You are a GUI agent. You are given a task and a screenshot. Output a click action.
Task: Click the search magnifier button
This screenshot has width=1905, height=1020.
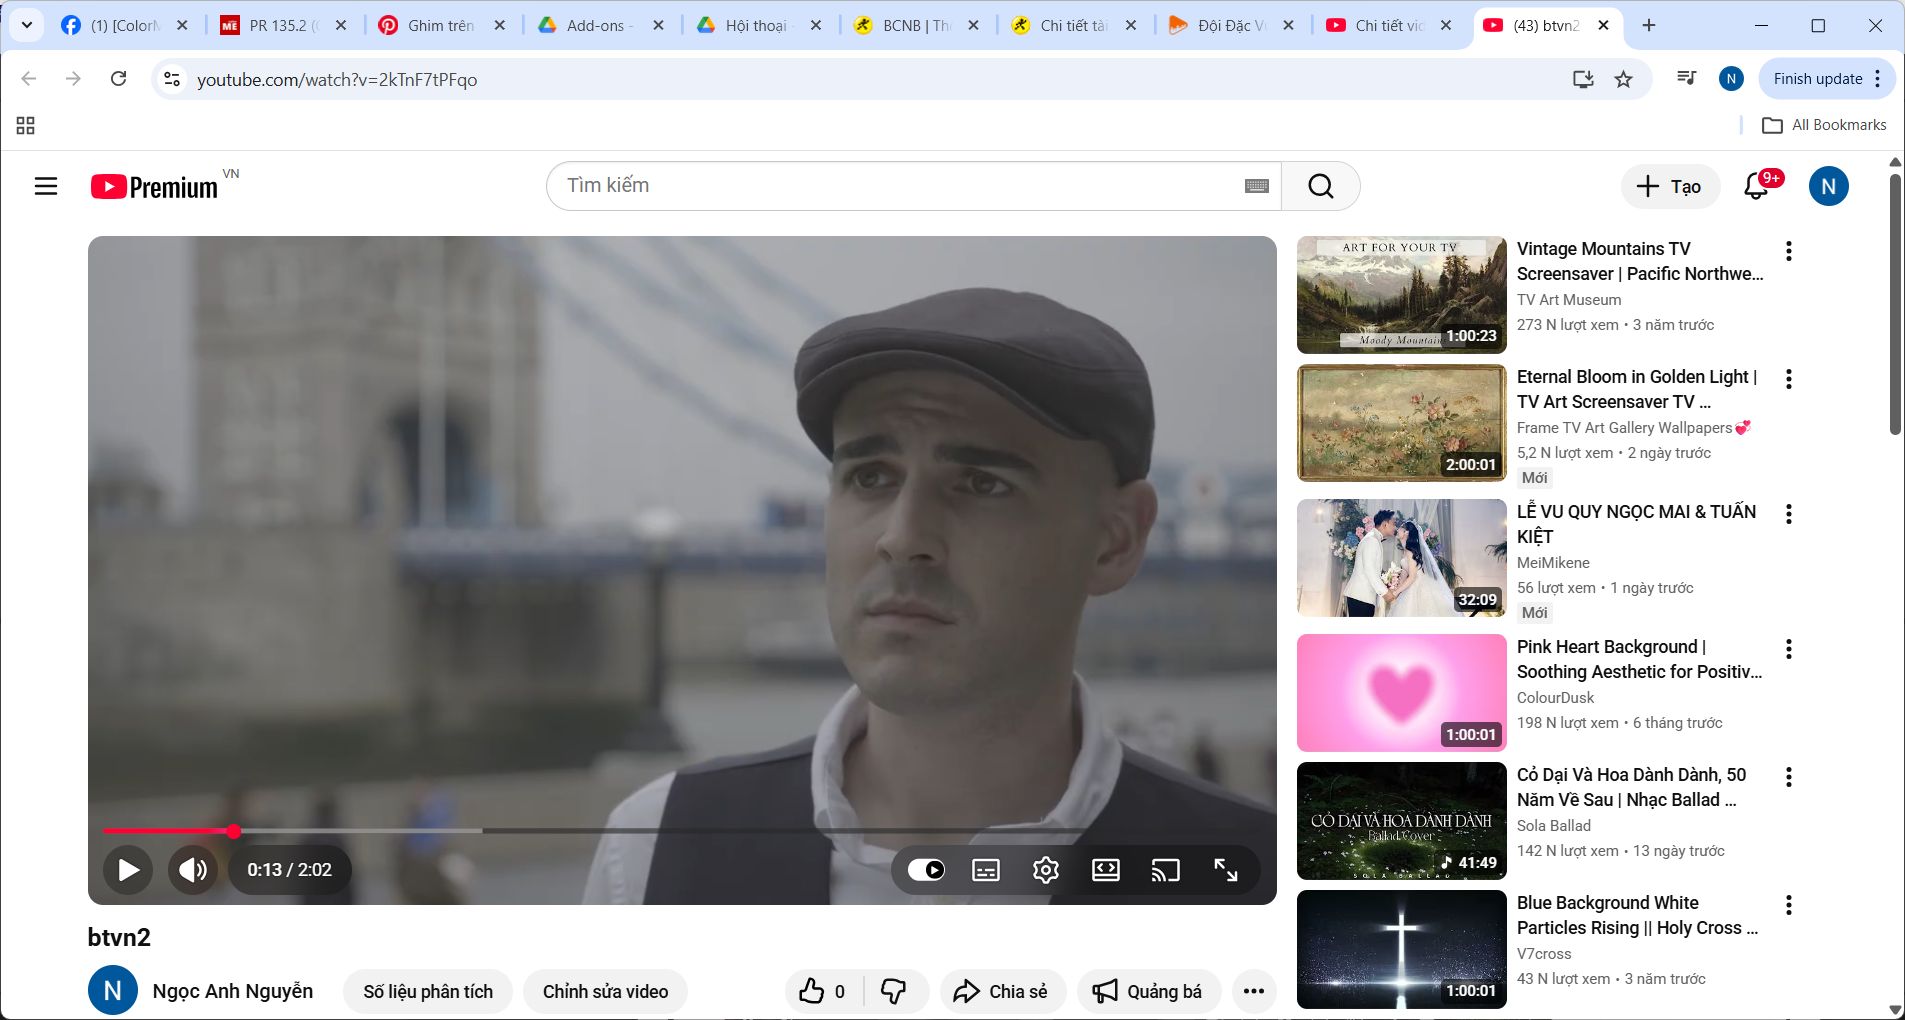(x=1321, y=186)
